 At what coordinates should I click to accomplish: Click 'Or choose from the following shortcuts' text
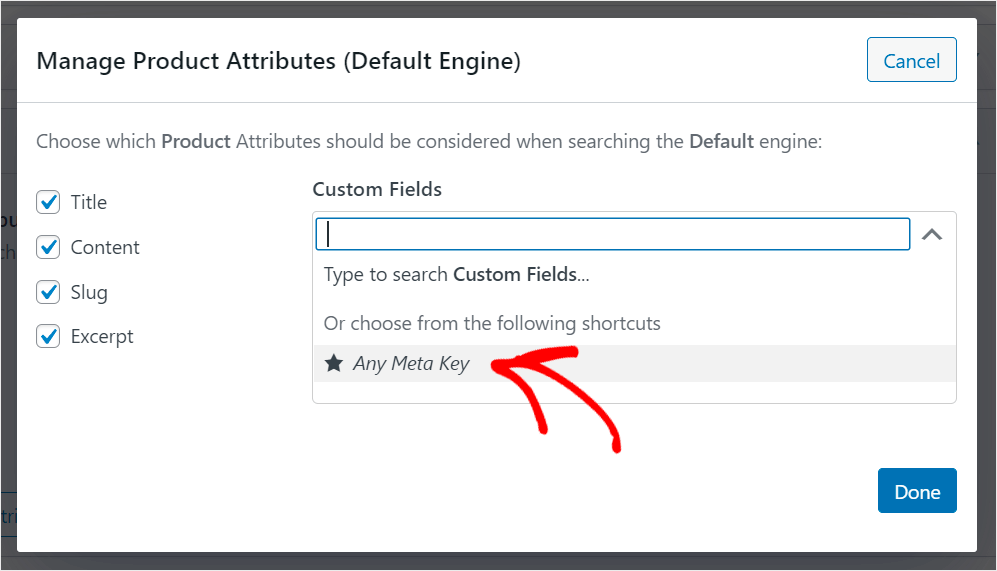[x=492, y=324]
